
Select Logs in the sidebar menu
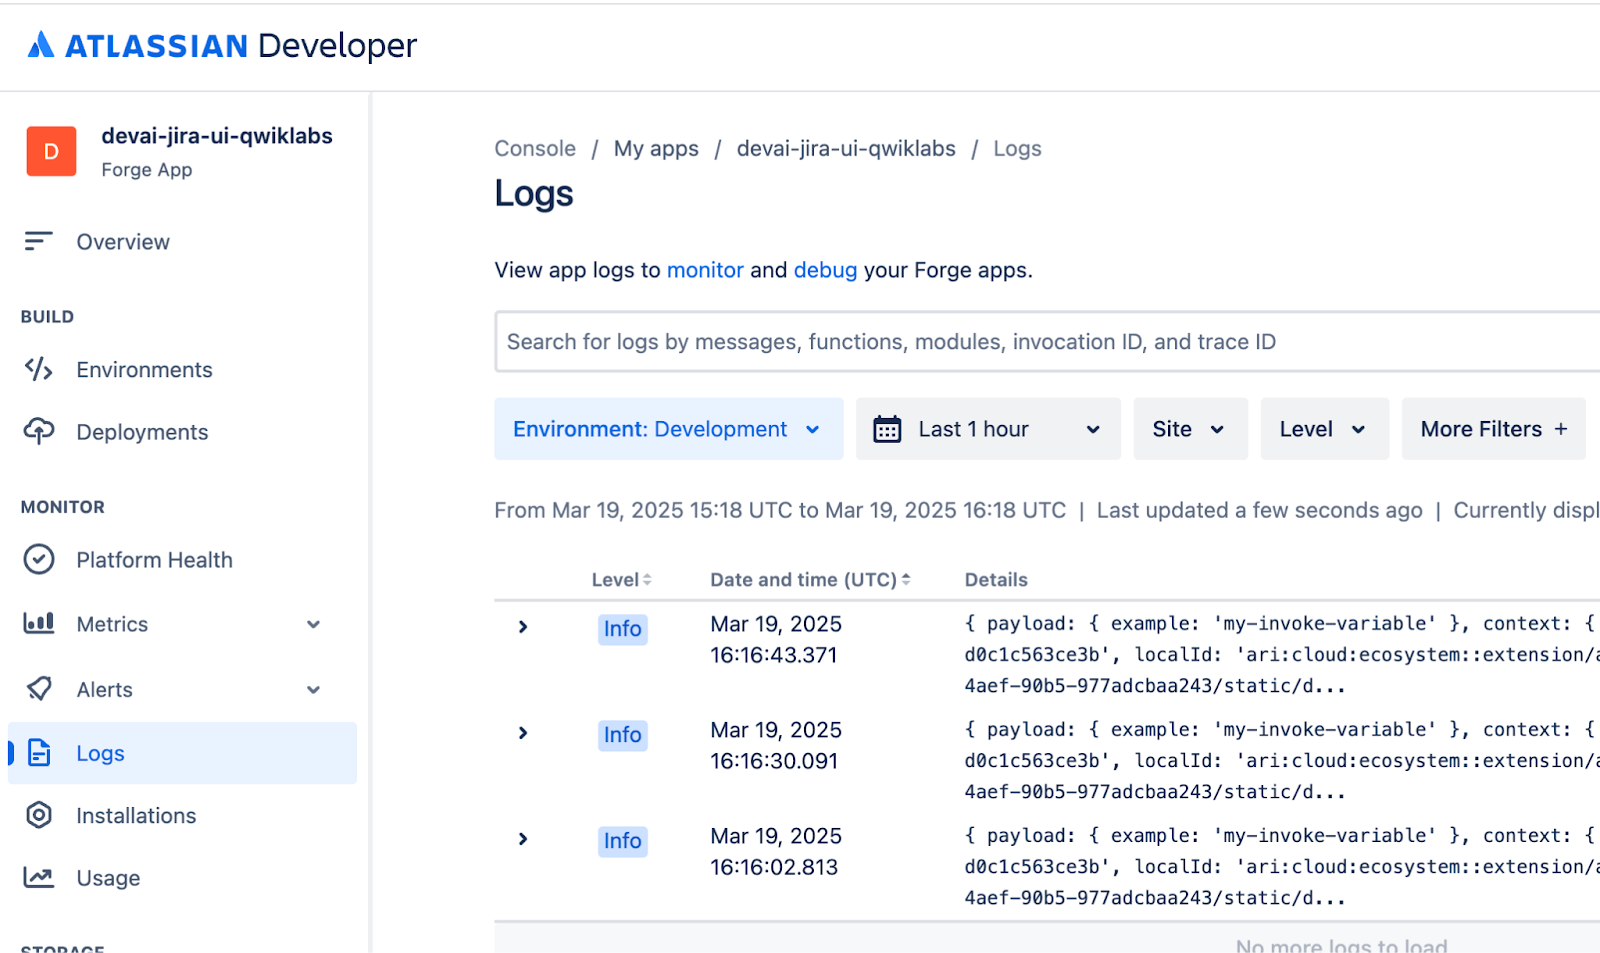pyautogui.click(x=101, y=753)
